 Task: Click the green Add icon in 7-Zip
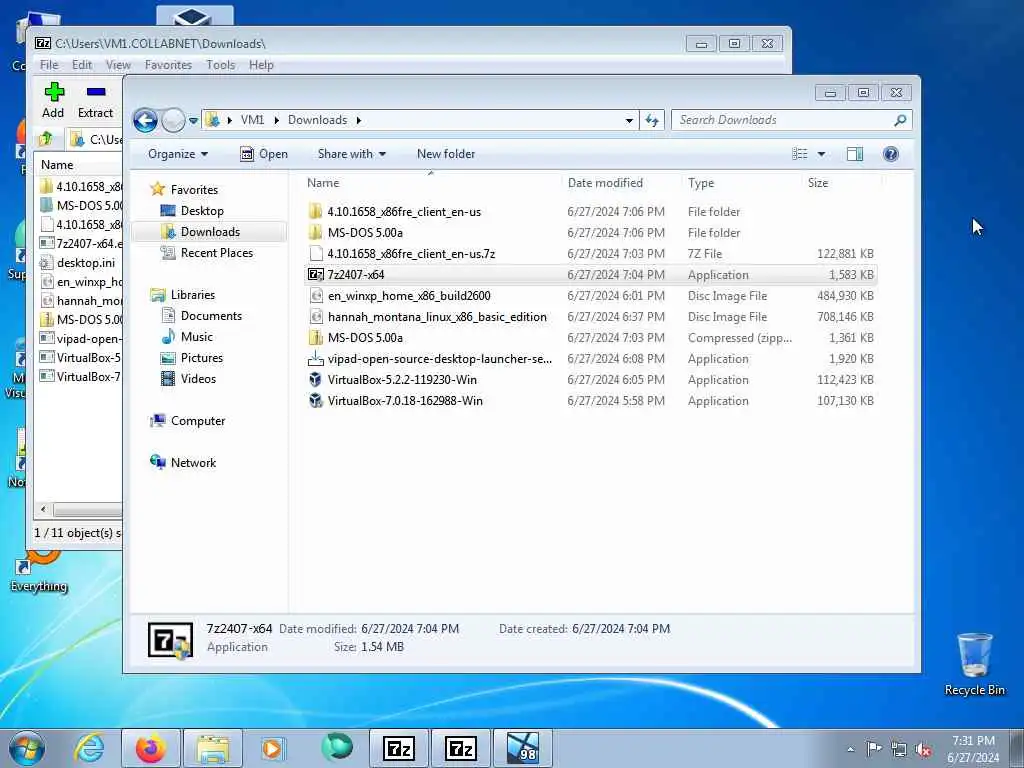(54, 91)
